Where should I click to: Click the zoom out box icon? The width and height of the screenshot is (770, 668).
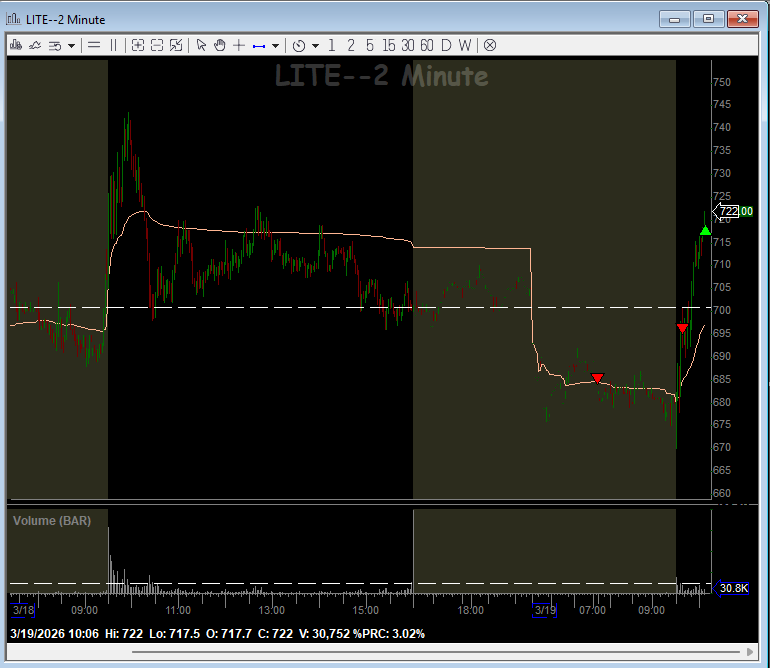pyautogui.click(x=157, y=46)
